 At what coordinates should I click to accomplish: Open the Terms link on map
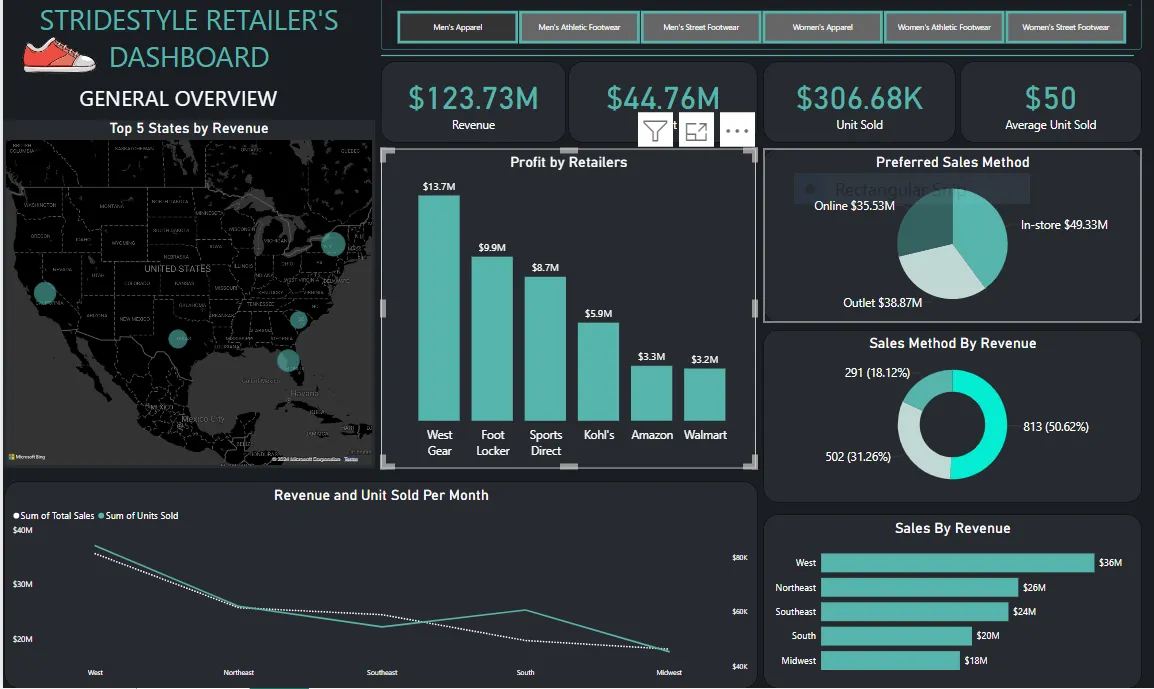351,459
